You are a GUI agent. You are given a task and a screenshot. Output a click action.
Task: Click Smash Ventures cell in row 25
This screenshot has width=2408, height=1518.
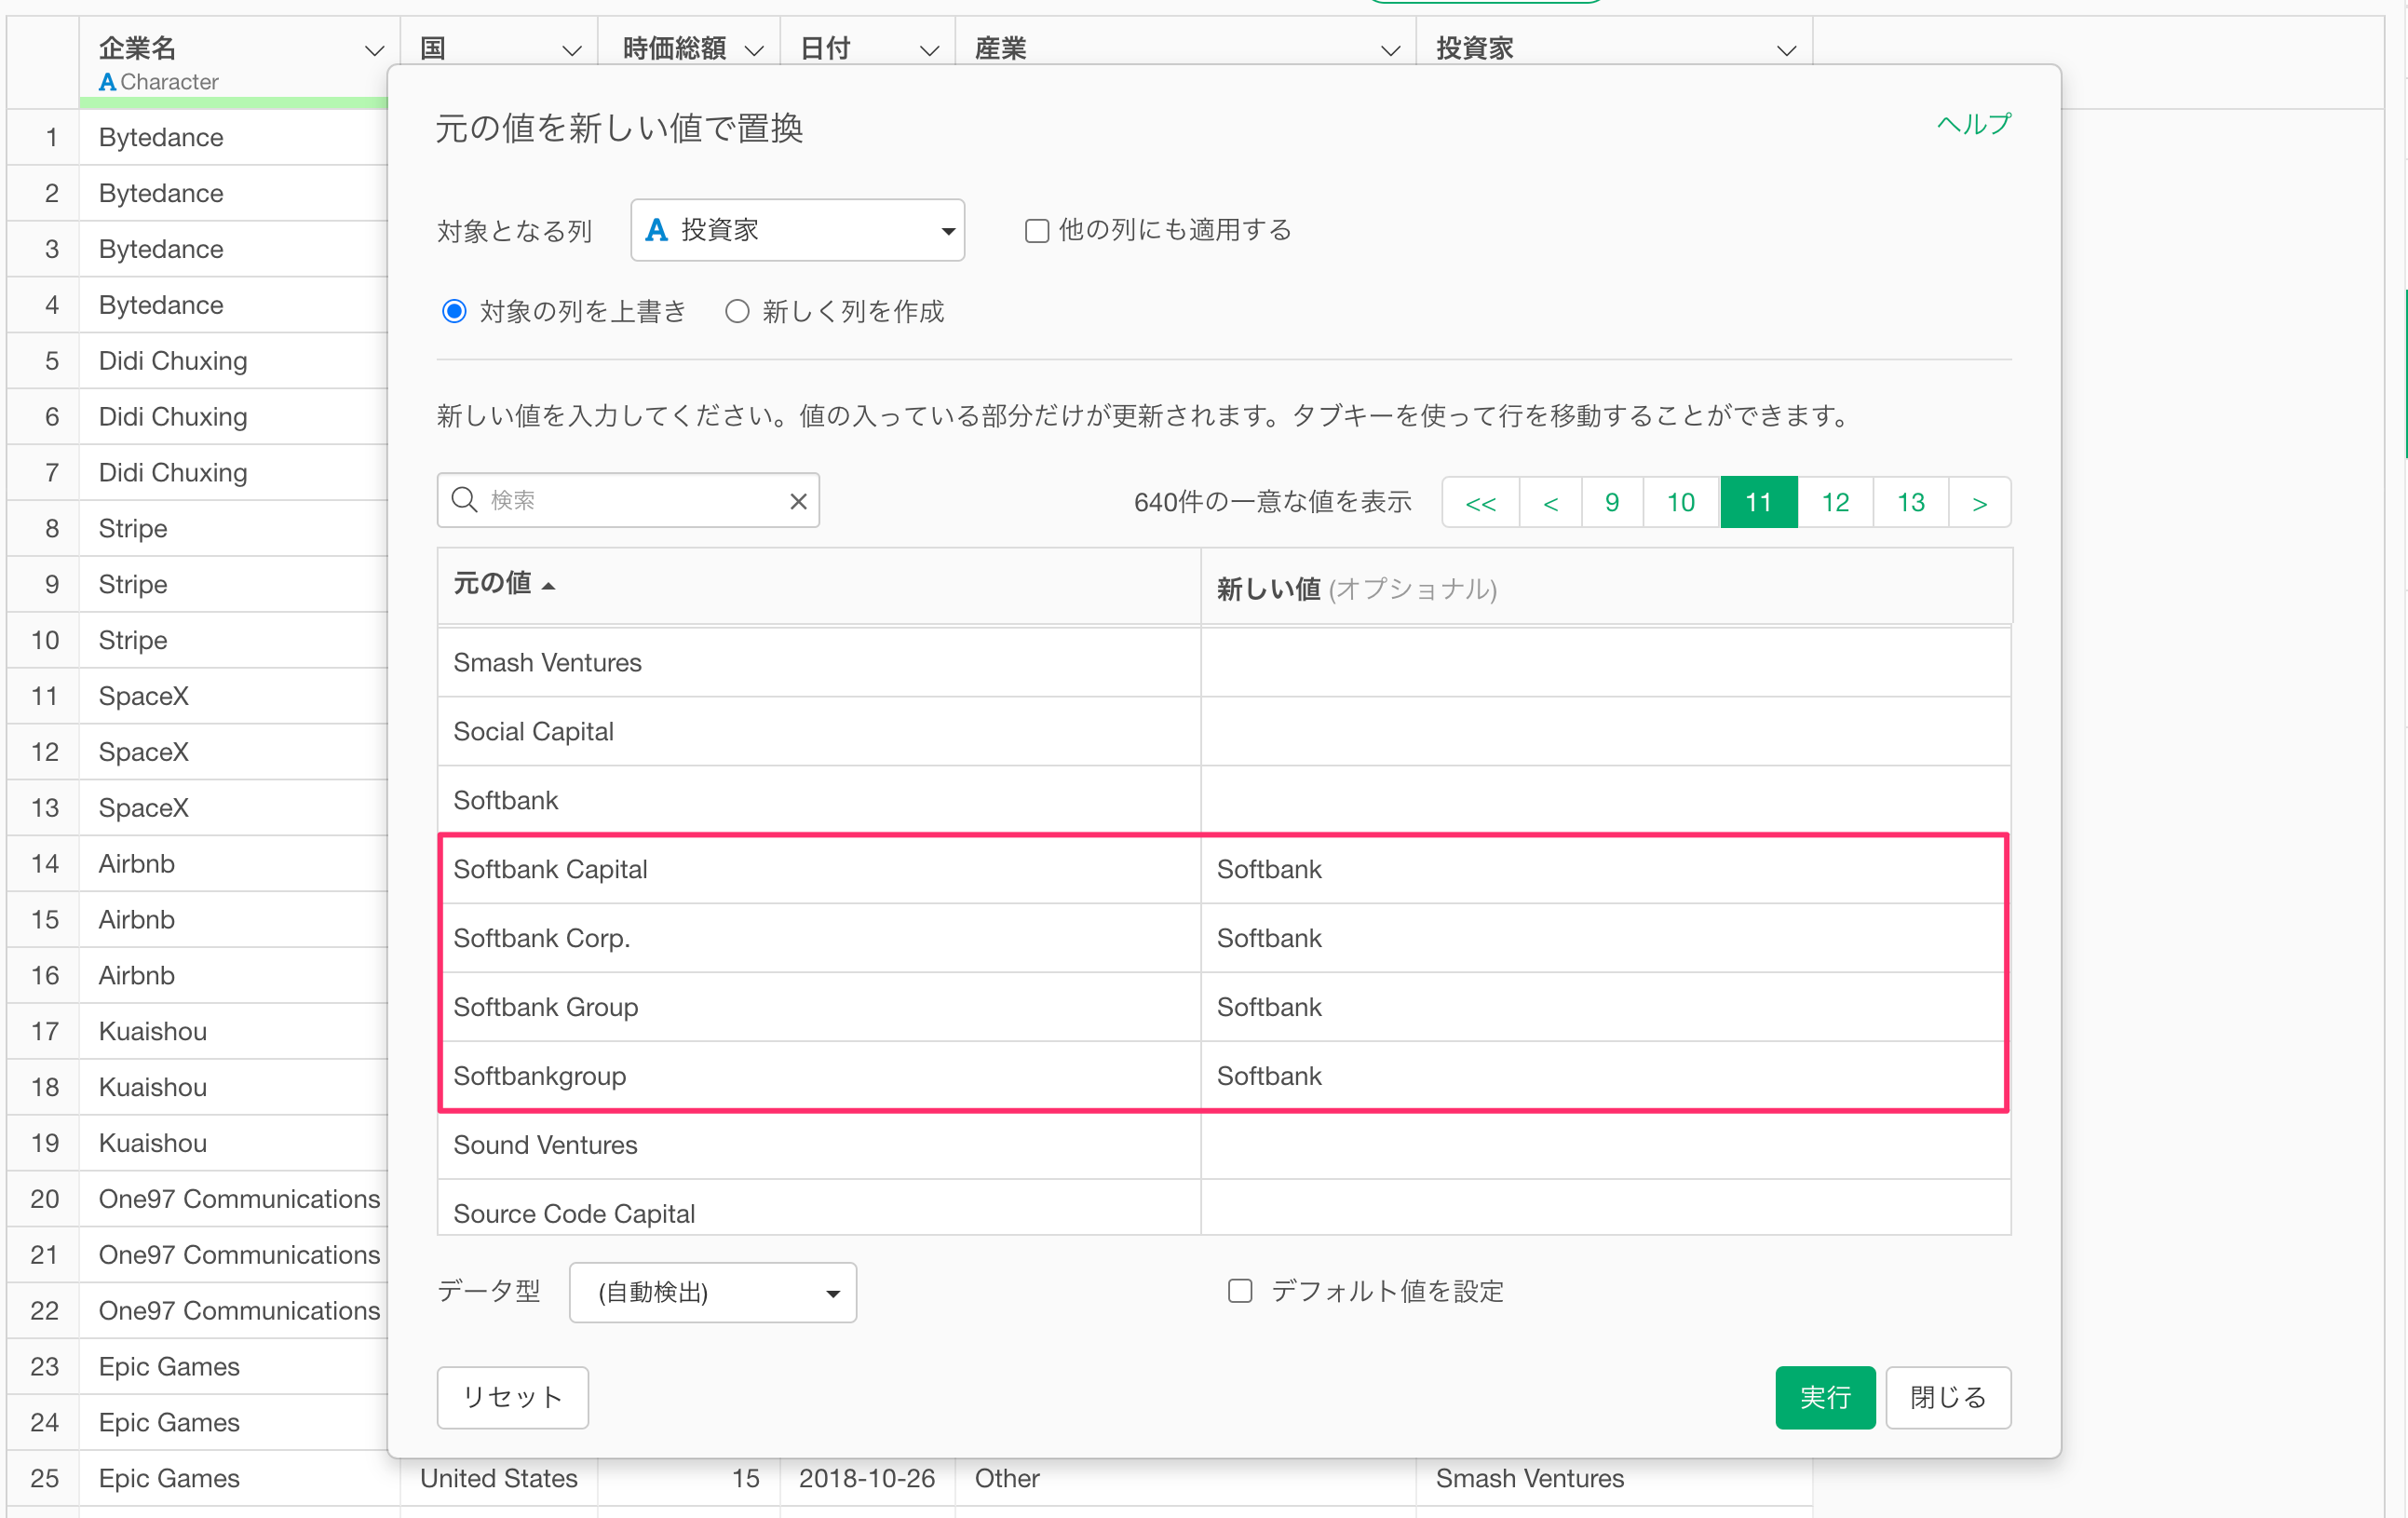tap(1614, 1478)
